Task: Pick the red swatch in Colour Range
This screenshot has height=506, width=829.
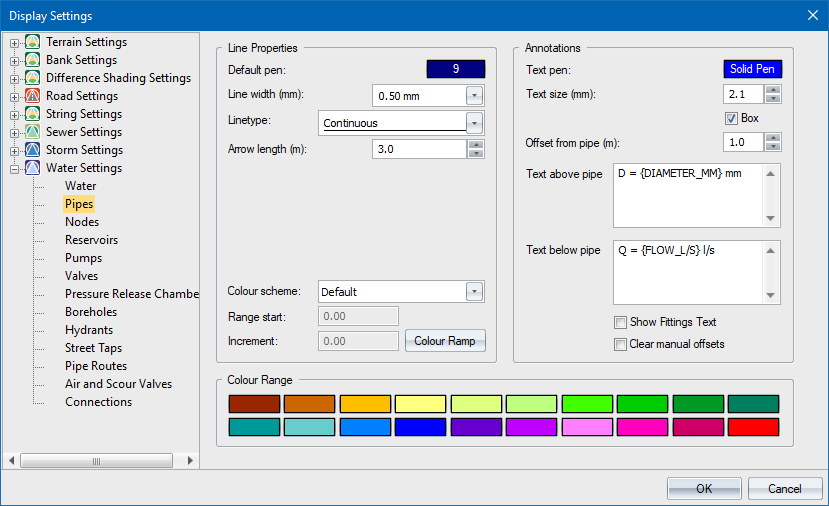Action: [753, 427]
